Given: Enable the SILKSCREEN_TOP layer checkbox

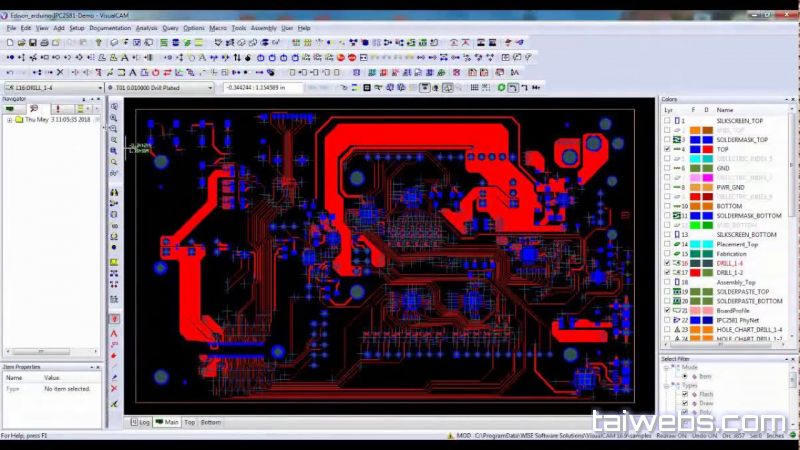Looking at the screenshot, I should point(667,120).
